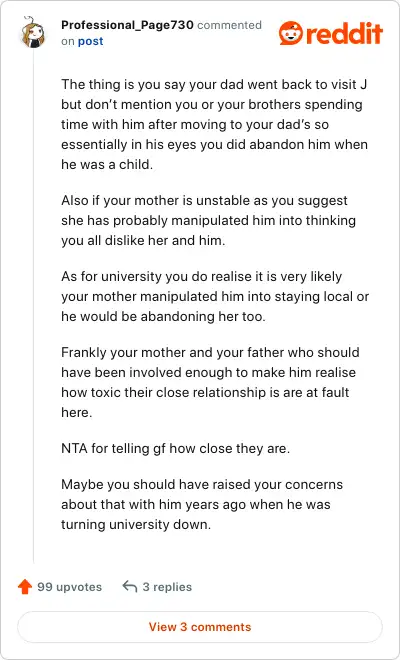
Task: Click the 'NTA for telling gf' sentence
Action: pyautogui.click(x=176, y=448)
